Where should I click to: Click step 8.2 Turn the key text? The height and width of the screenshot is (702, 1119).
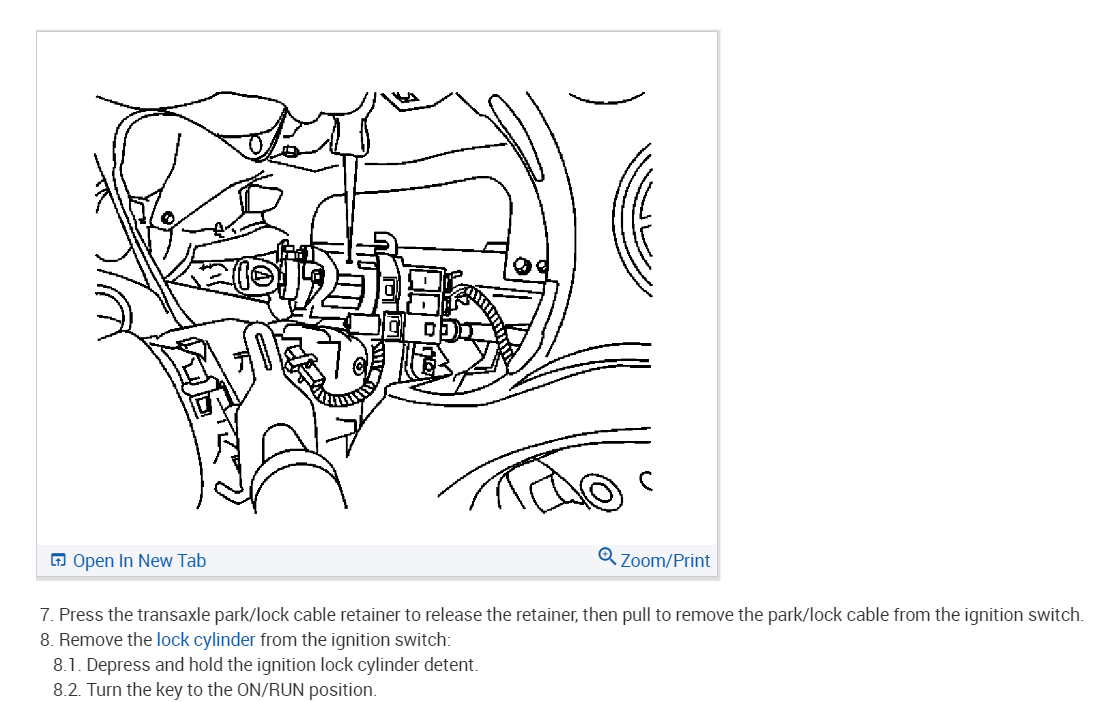click(x=215, y=689)
